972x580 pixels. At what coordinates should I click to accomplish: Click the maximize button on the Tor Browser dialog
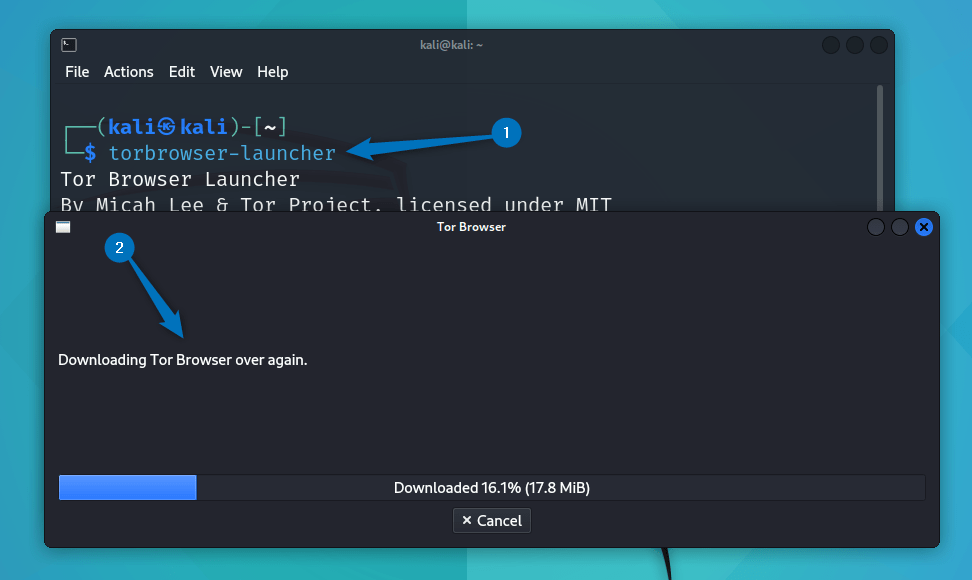point(897,227)
